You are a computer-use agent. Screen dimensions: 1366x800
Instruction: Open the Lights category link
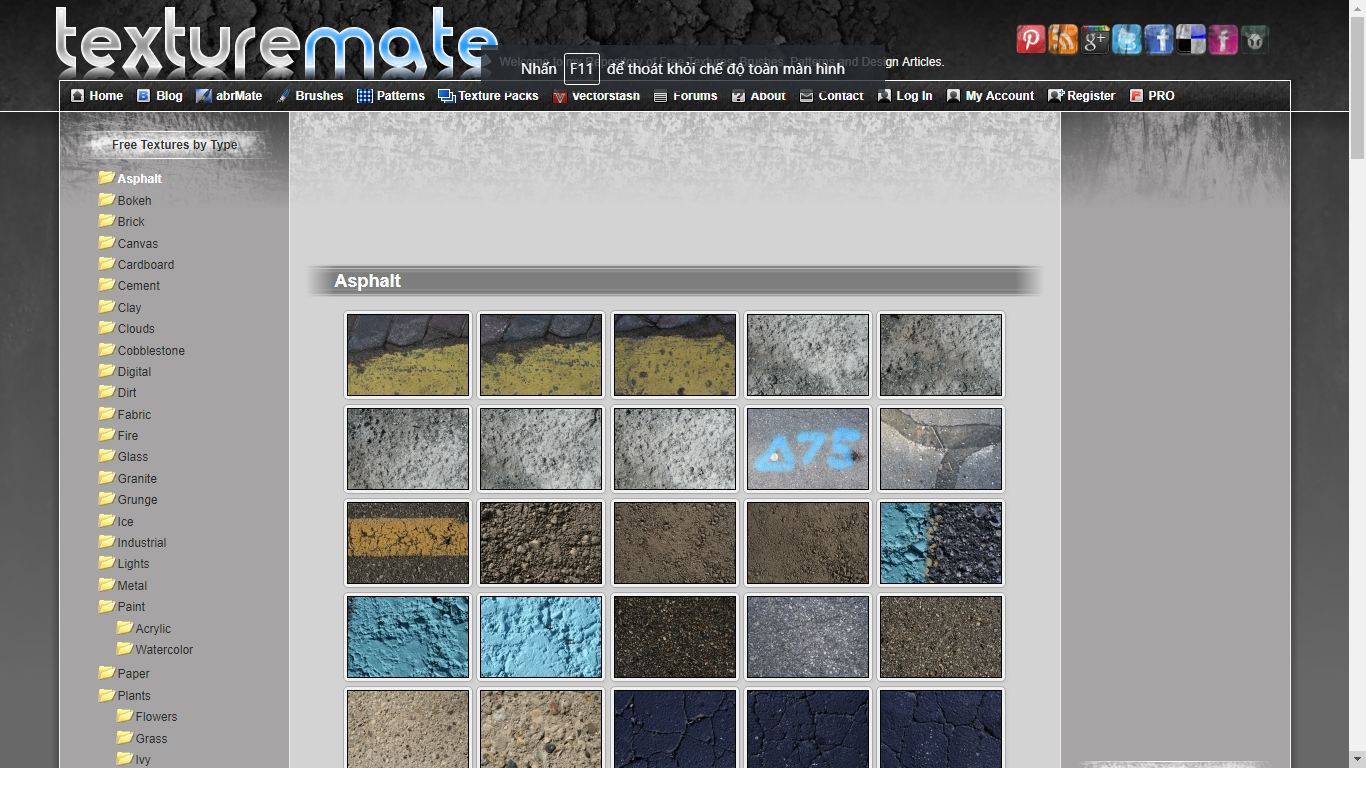coord(133,564)
